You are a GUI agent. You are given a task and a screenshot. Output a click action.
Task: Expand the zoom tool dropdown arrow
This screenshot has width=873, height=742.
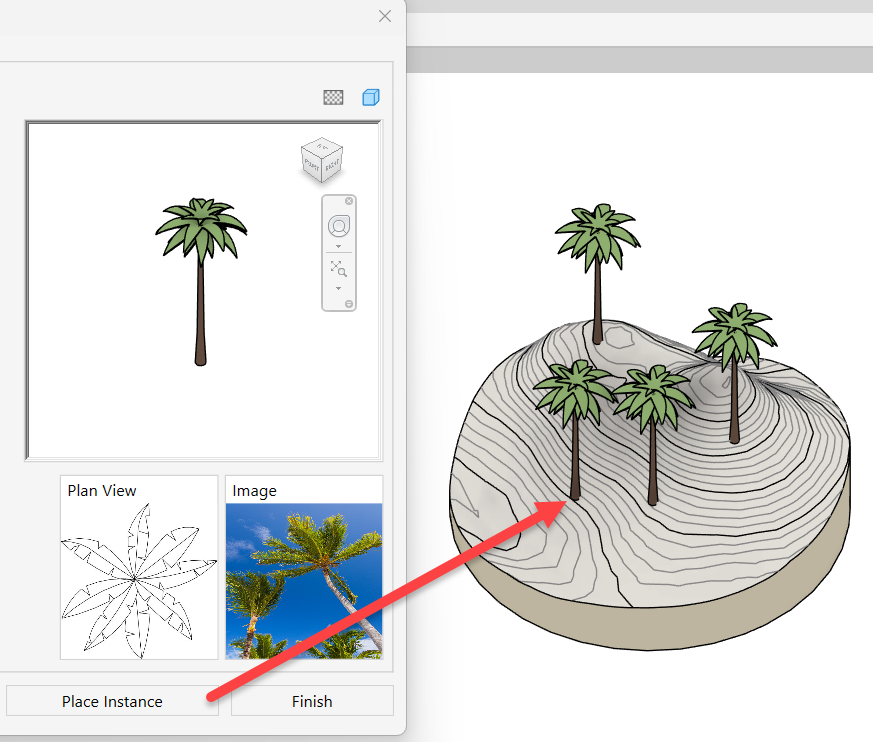tap(339, 288)
